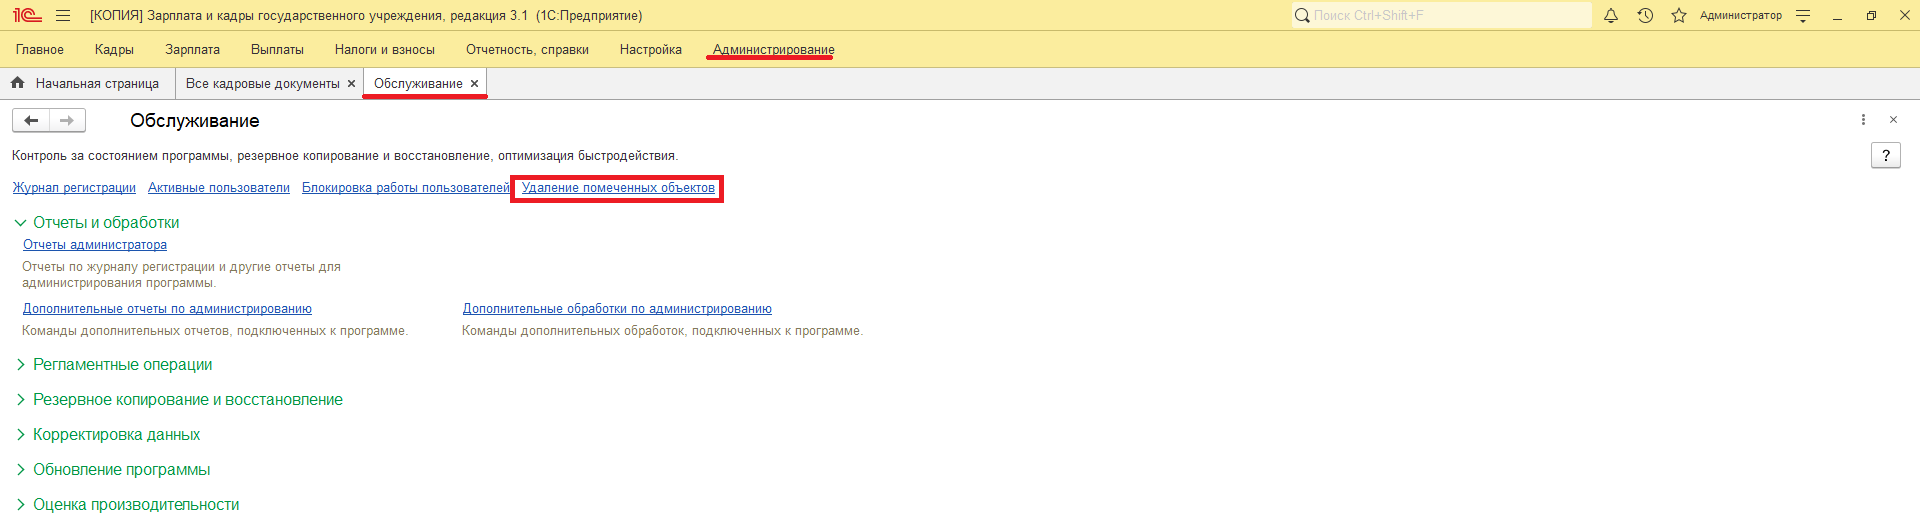Screen dimensions: 1920x531
Task: Close the Обслуживание tab
Action: tap(474, 84)
